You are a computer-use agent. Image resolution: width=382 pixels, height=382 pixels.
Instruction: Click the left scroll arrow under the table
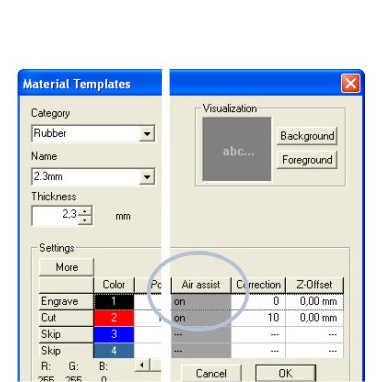click(142, 365)
